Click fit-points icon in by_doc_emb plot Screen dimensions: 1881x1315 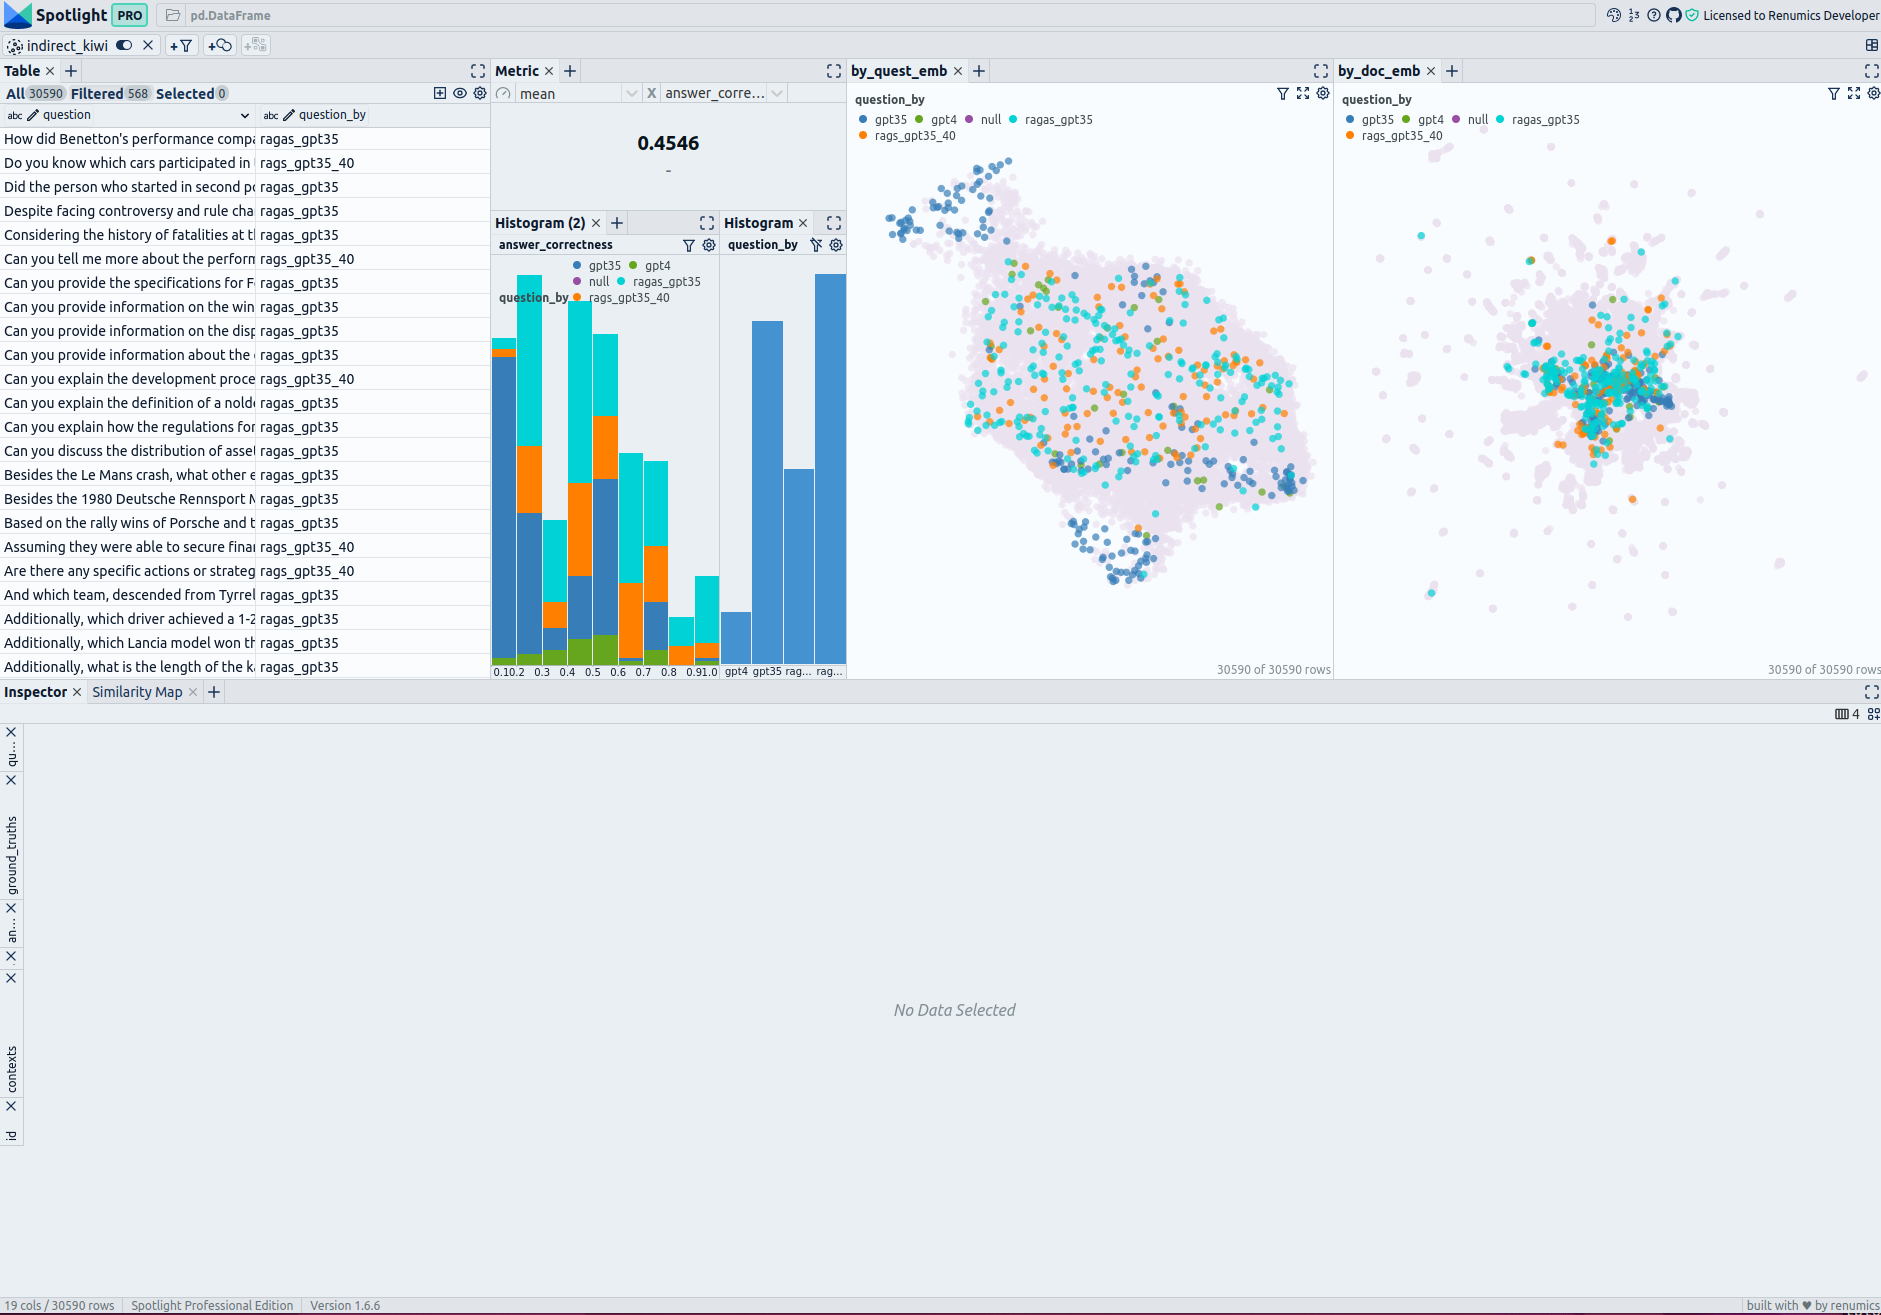coord(1853,93)
